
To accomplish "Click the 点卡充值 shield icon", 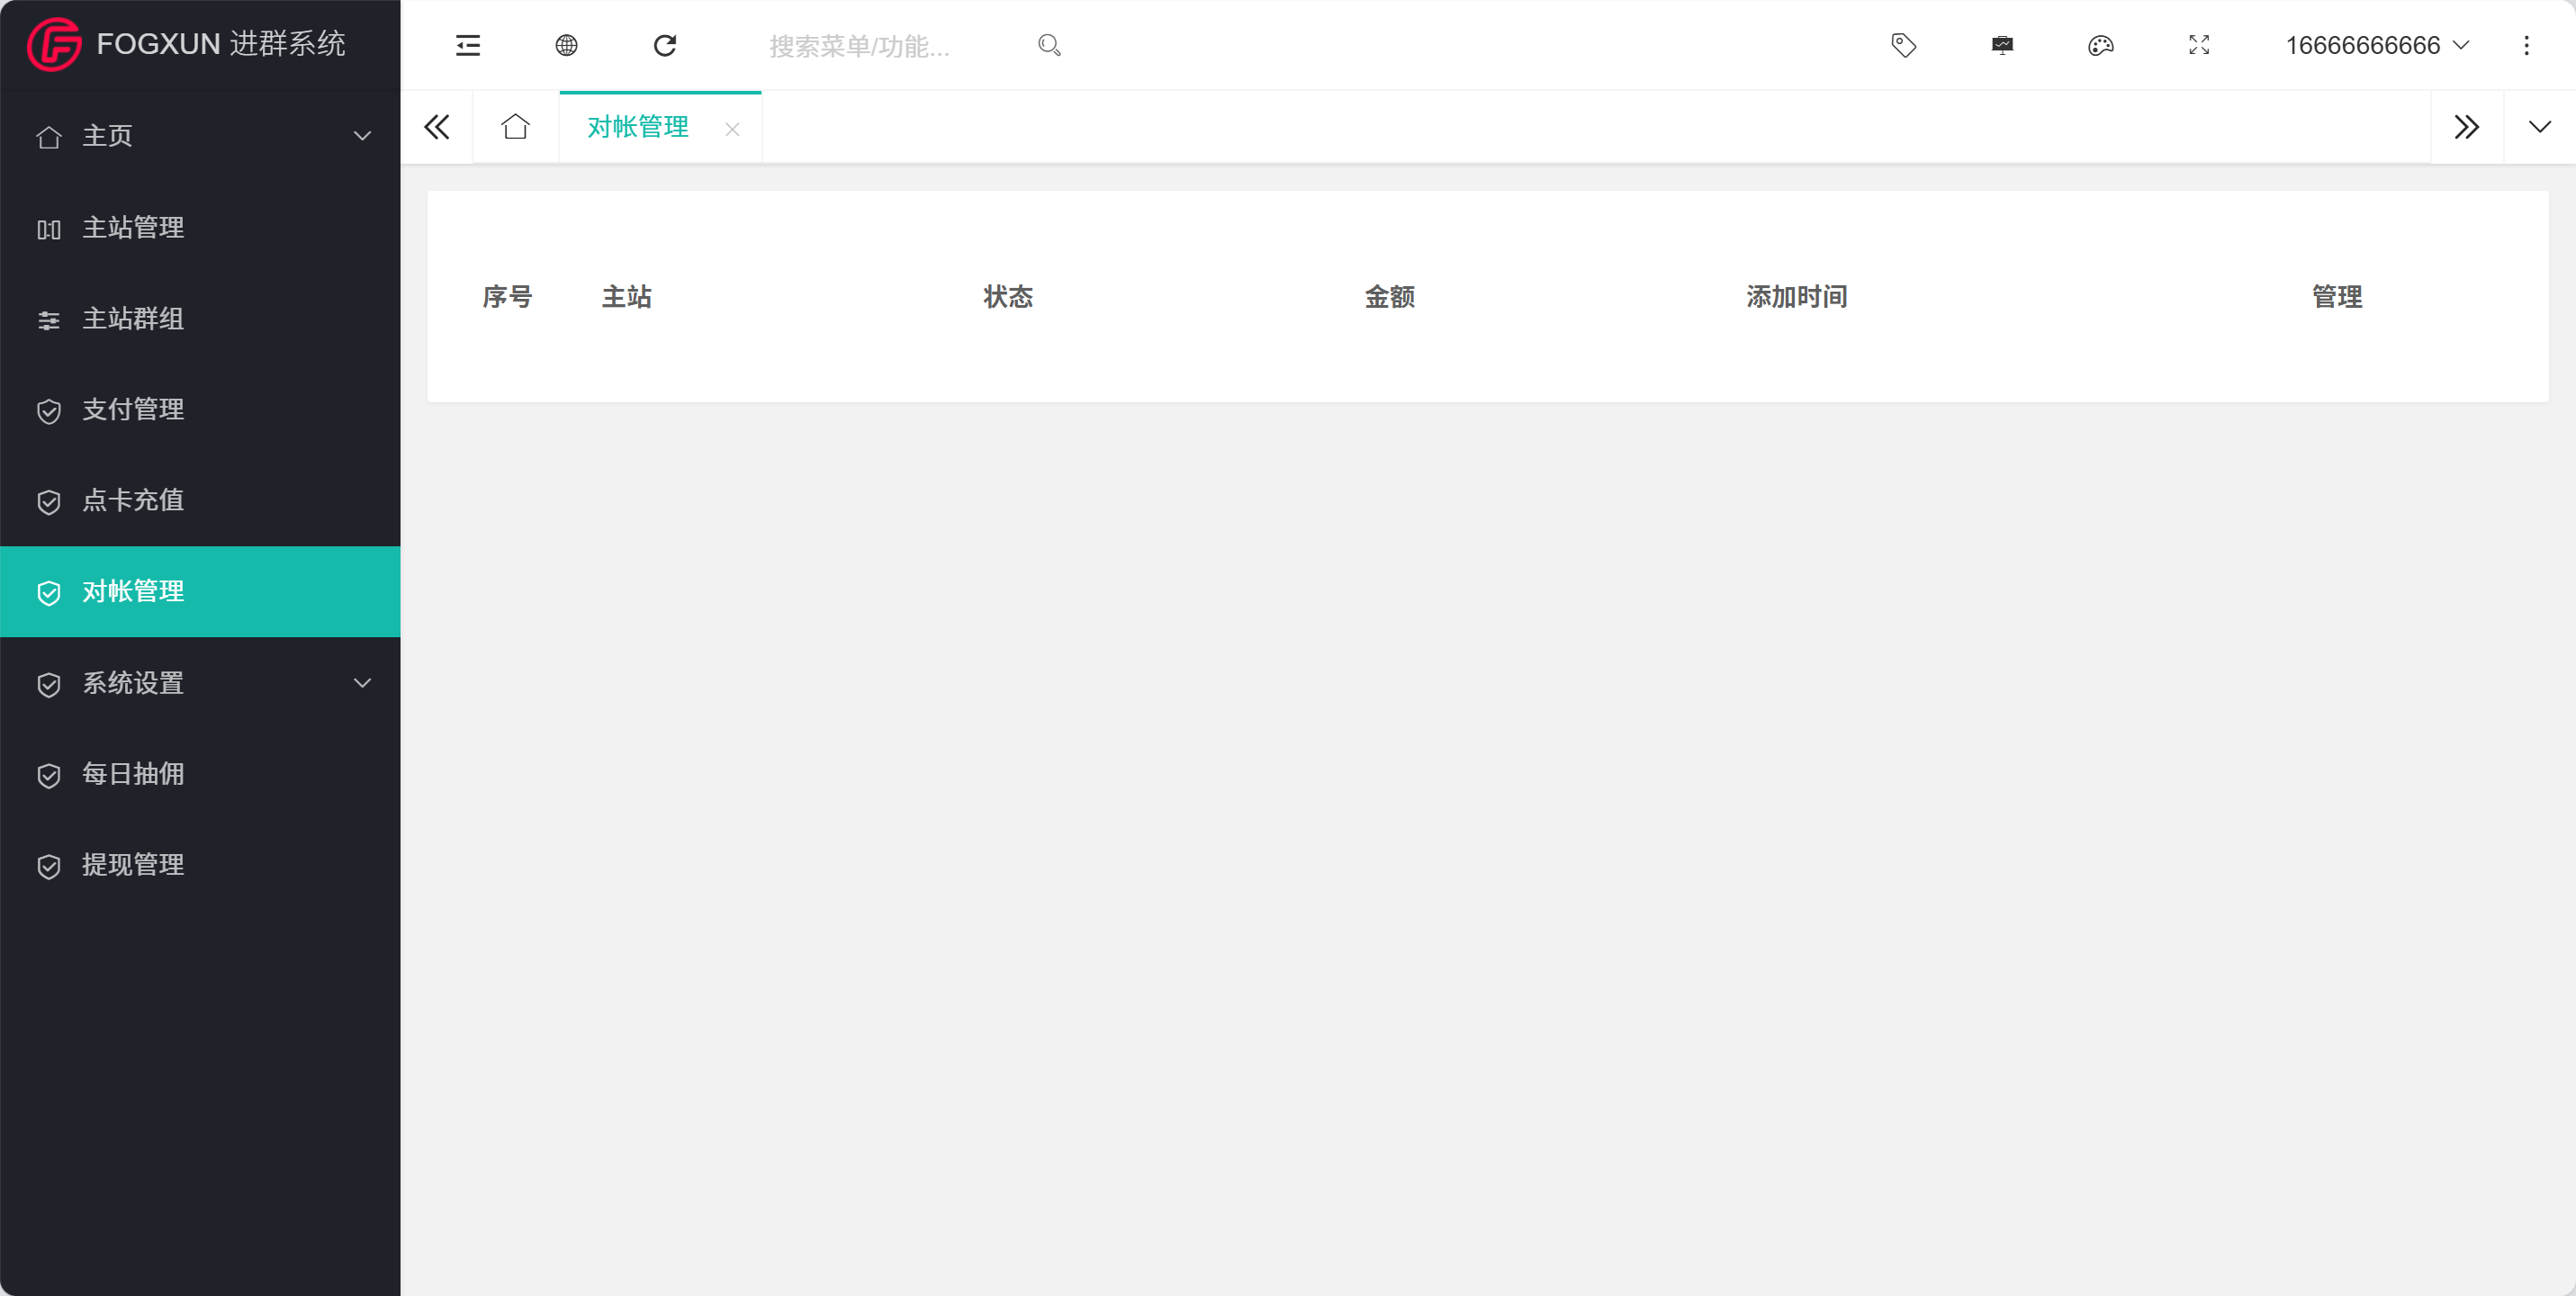I will click(x=49, y=502).
